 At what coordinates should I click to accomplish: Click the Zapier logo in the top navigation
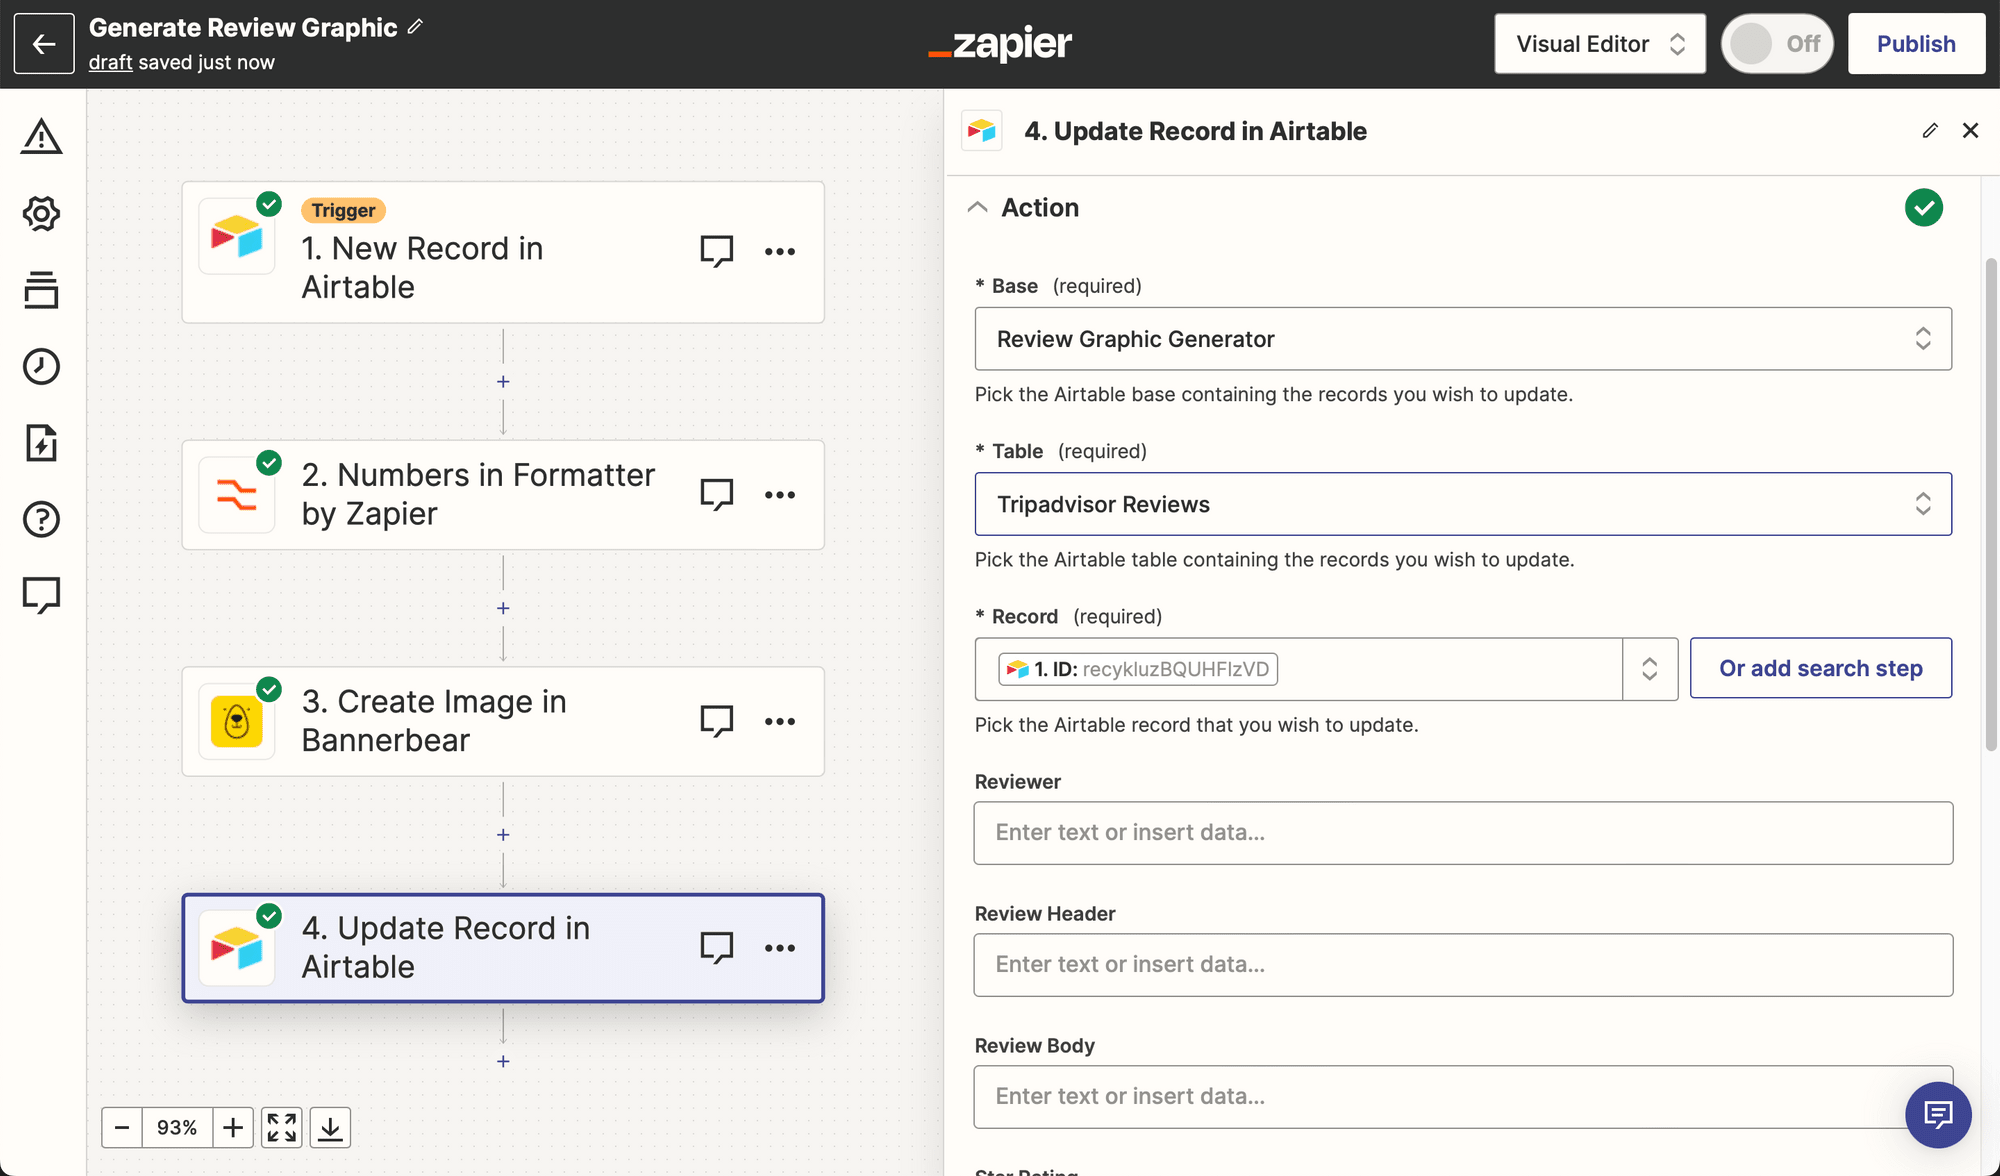point(1001,43)
